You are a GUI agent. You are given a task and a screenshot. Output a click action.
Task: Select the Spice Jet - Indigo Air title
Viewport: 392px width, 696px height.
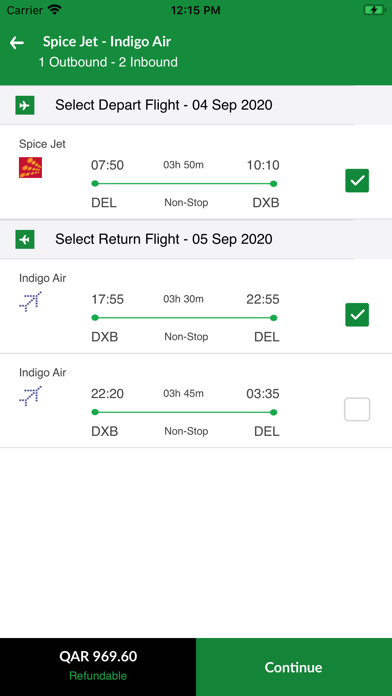107,42
